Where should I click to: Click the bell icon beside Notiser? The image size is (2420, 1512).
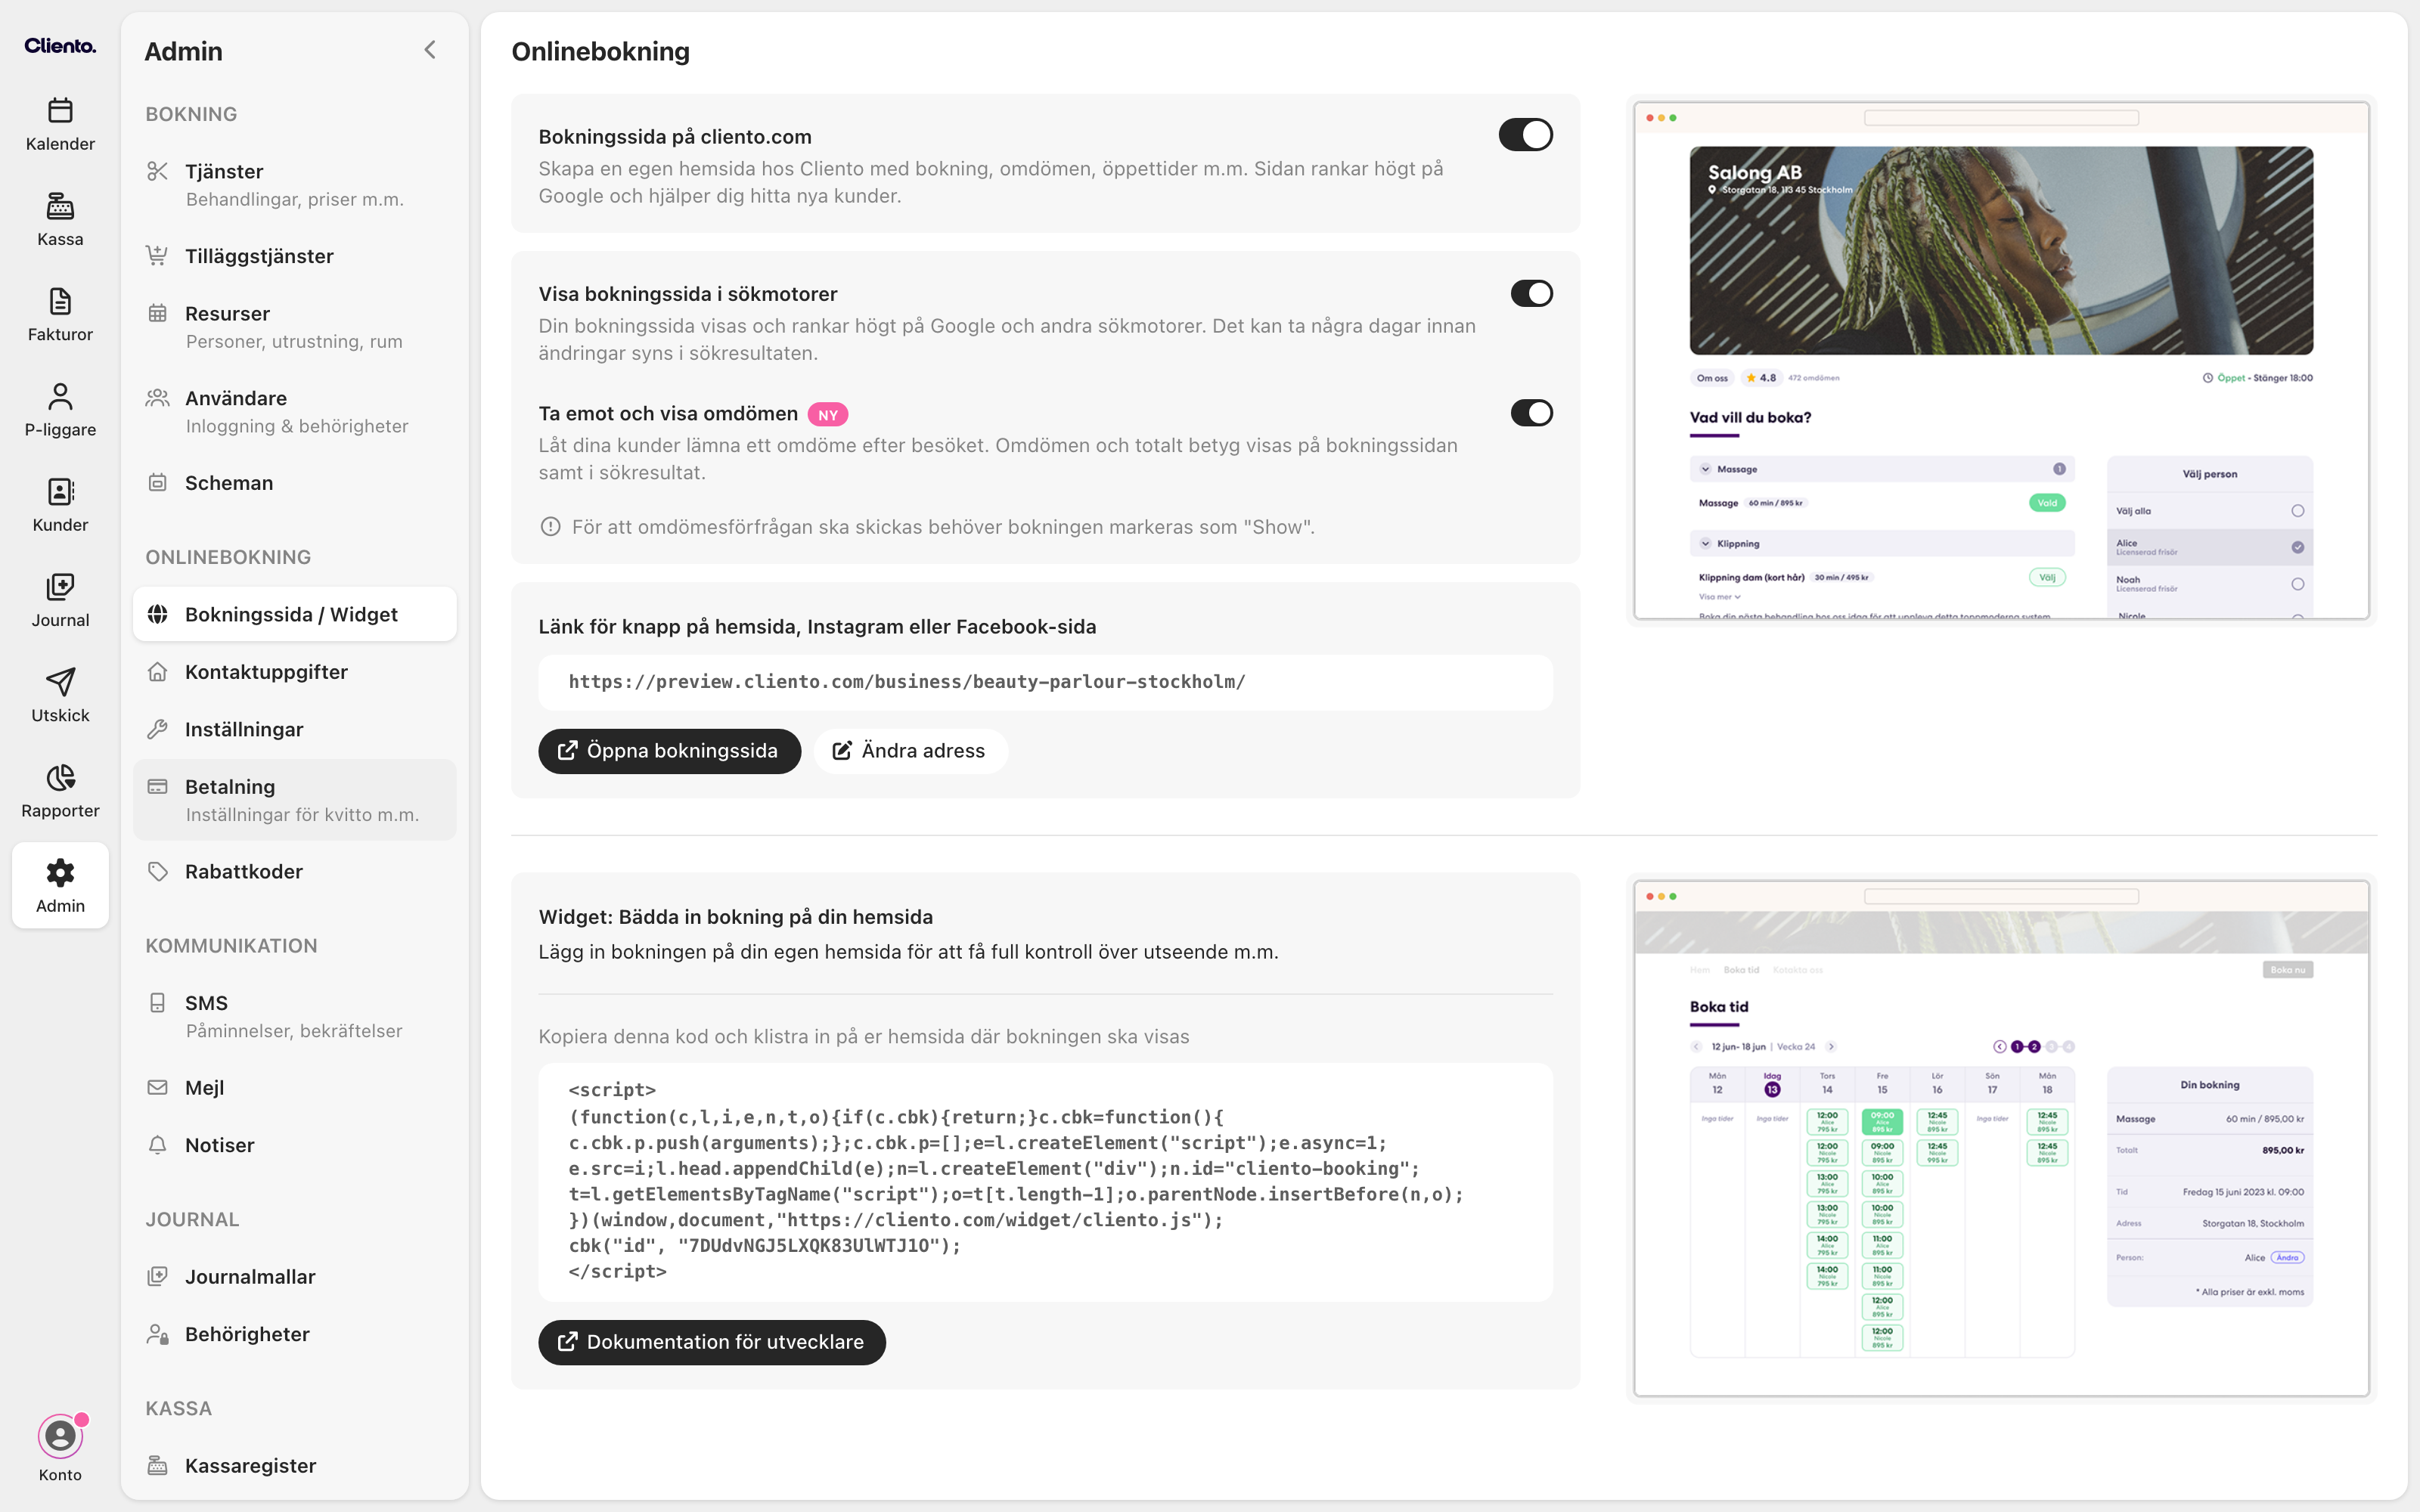(x=157, y=1144)
